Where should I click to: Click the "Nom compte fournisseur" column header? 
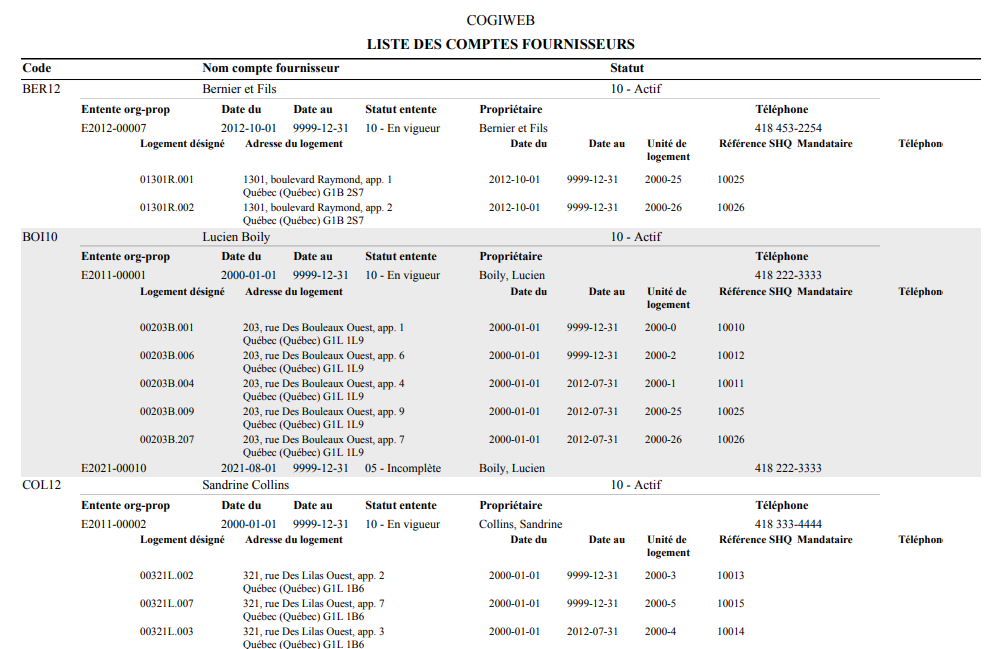[270, 68]
